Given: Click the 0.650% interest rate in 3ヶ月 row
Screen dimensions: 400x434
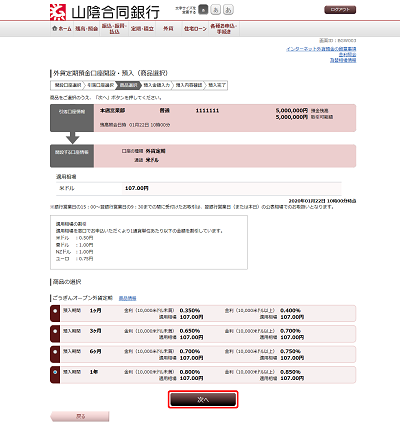Looking at the screenshot, I should click(190, 331).
